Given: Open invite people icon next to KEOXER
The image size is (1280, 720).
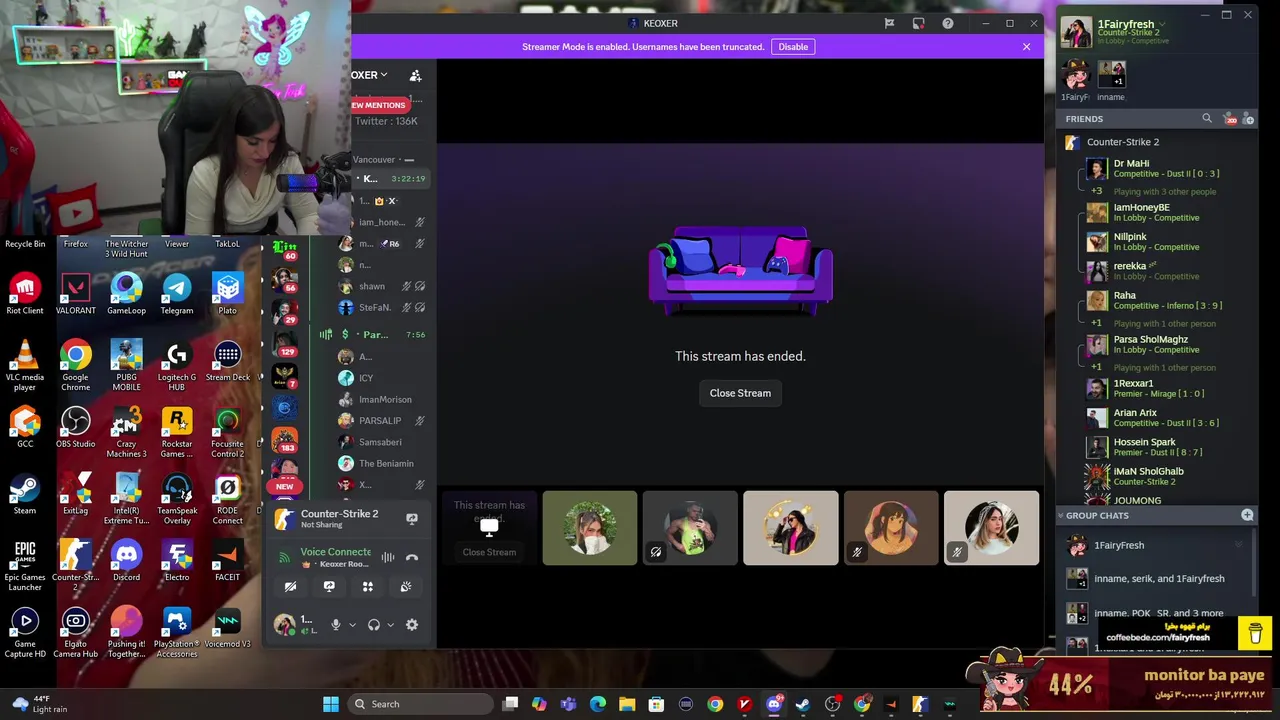Looking at the screenshot, I should click(415, 75).
